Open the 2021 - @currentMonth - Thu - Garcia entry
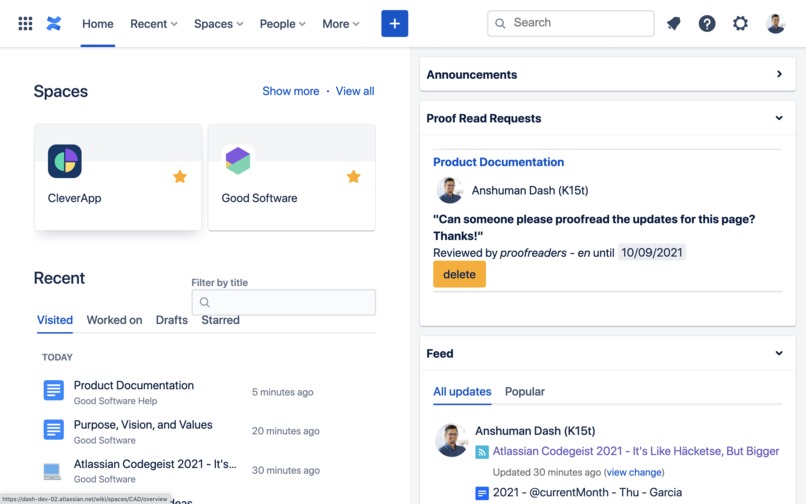Image resolution: width=806 pixels, height=504 pixels. coord(587,492)
